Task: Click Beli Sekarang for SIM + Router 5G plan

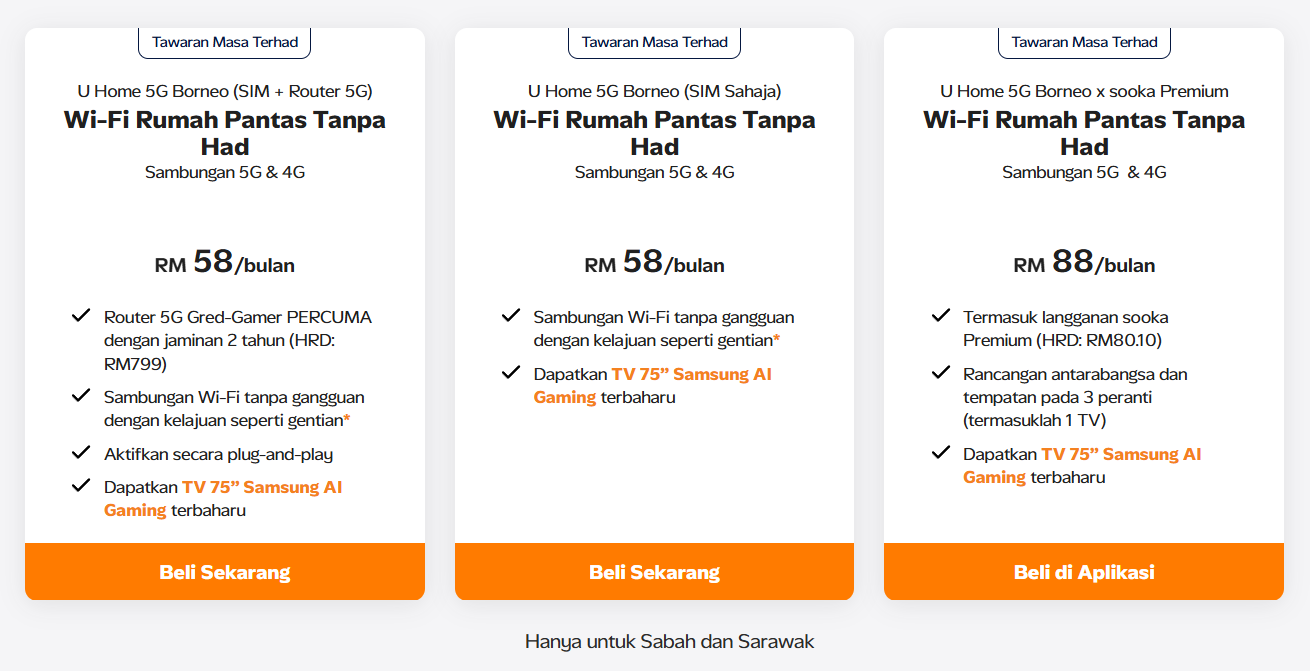Action: pyautogui.click(x=225, y=572)
